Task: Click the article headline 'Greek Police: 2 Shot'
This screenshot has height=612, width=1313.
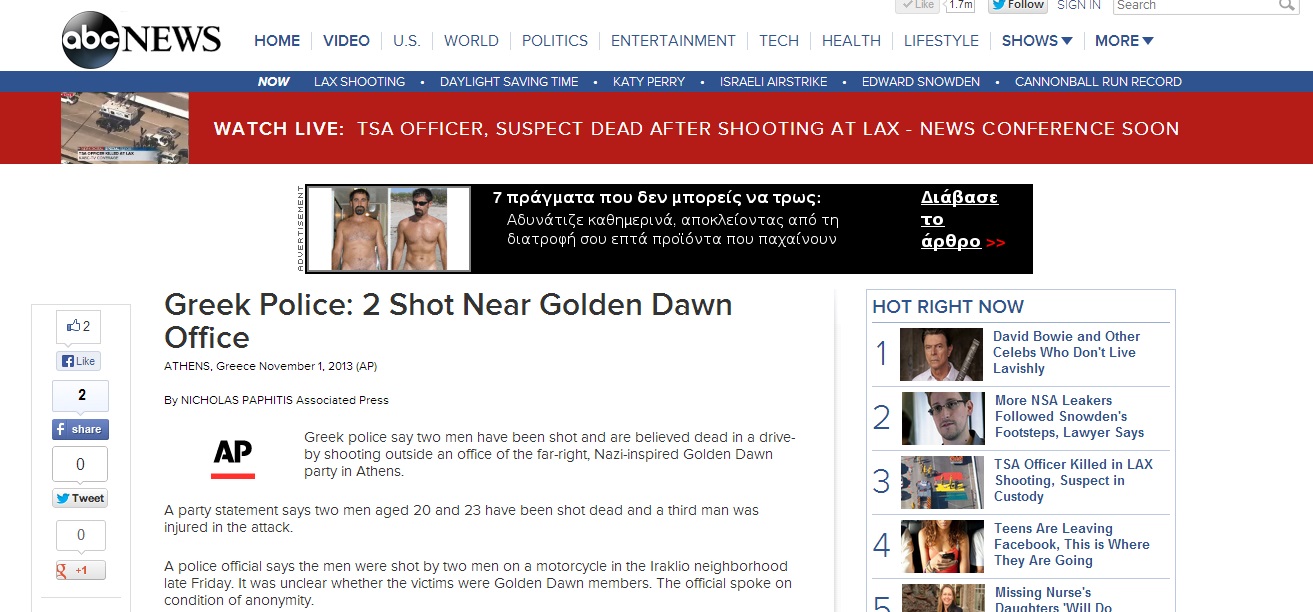Action: click(x=448, y=320)
